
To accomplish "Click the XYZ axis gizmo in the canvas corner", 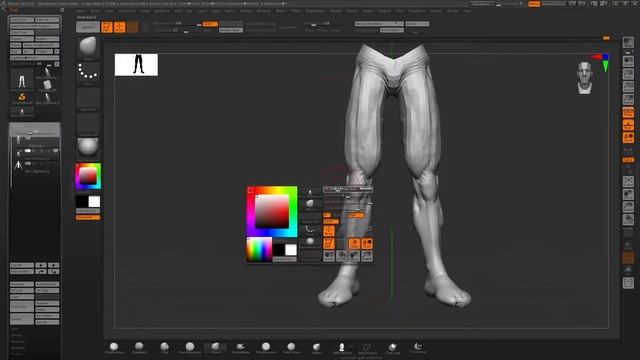I will click(602, 62).
